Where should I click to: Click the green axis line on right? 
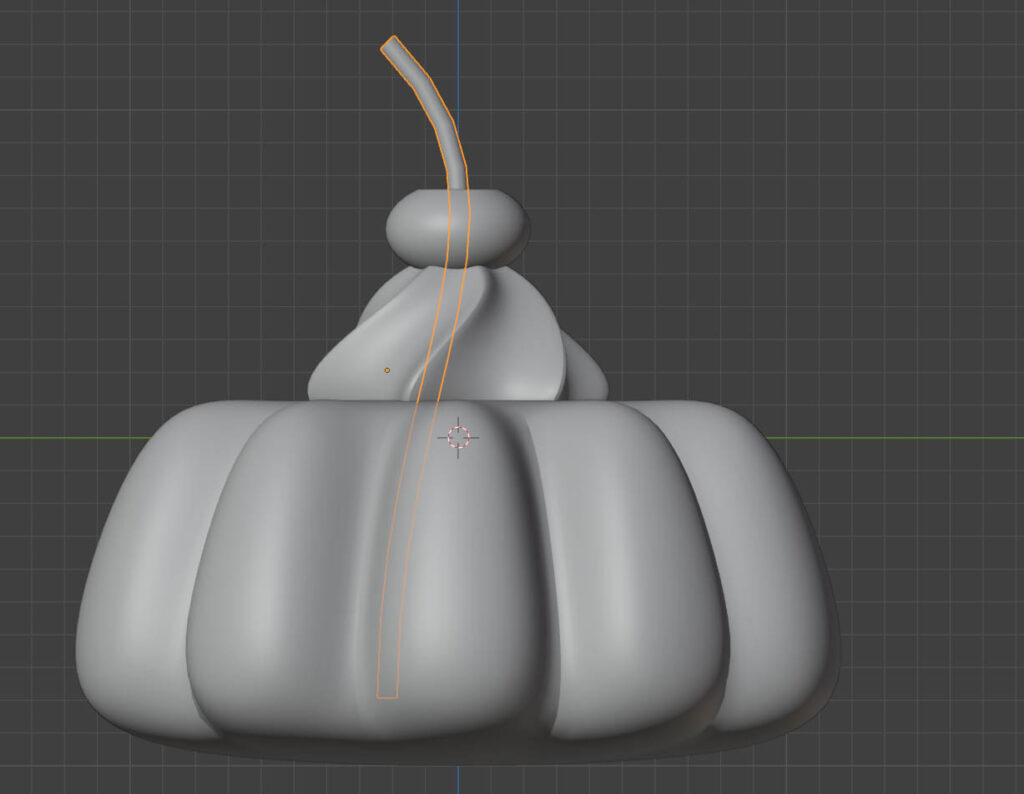tap(900, 437)
